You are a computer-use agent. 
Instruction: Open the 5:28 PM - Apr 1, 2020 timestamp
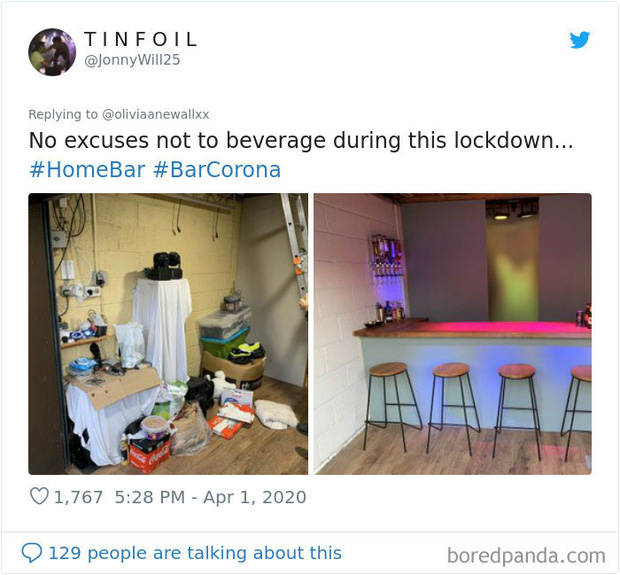click(210, 497)
